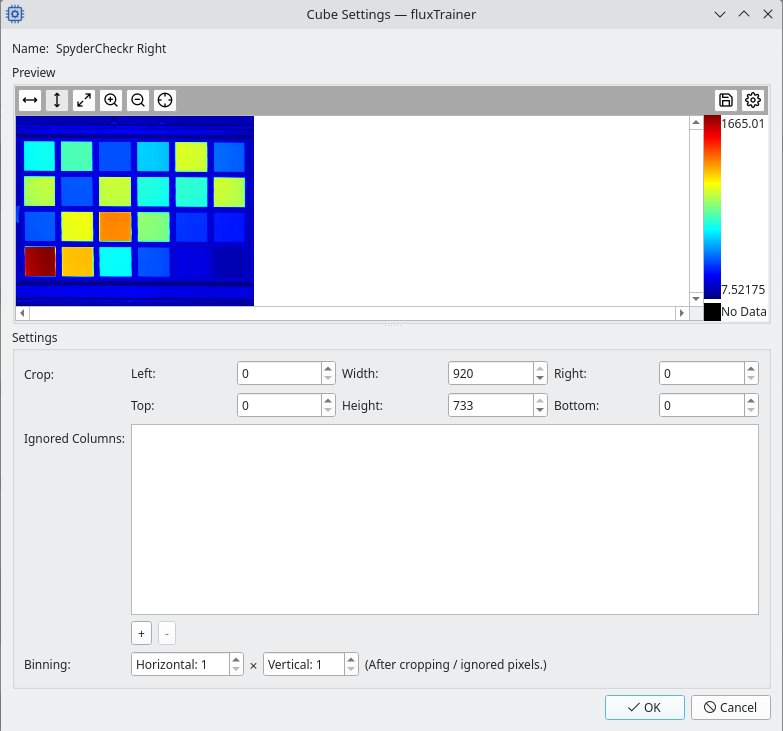
Task: Click the fit-to-width horizontal arrow icon
Action: [x=30, y=100]
